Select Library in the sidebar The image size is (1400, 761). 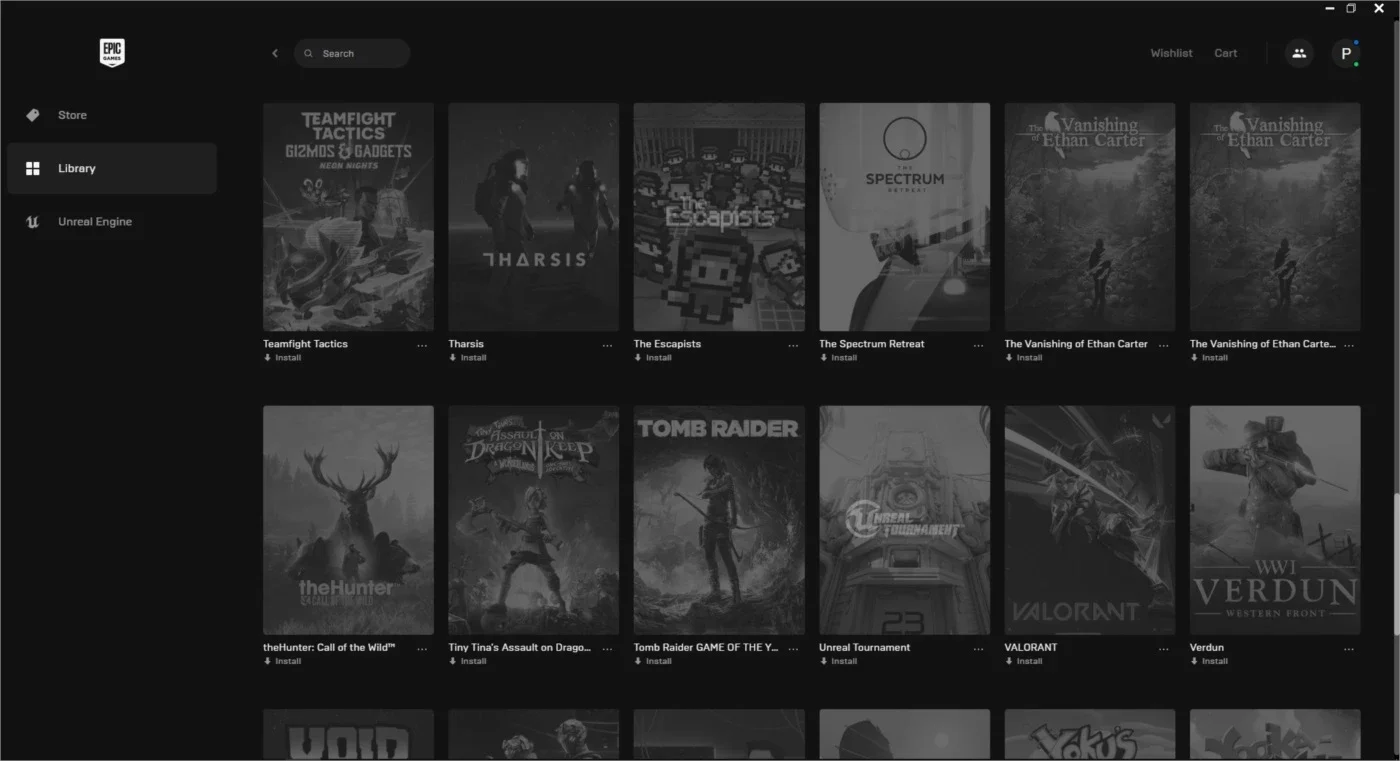pos(112,168)
